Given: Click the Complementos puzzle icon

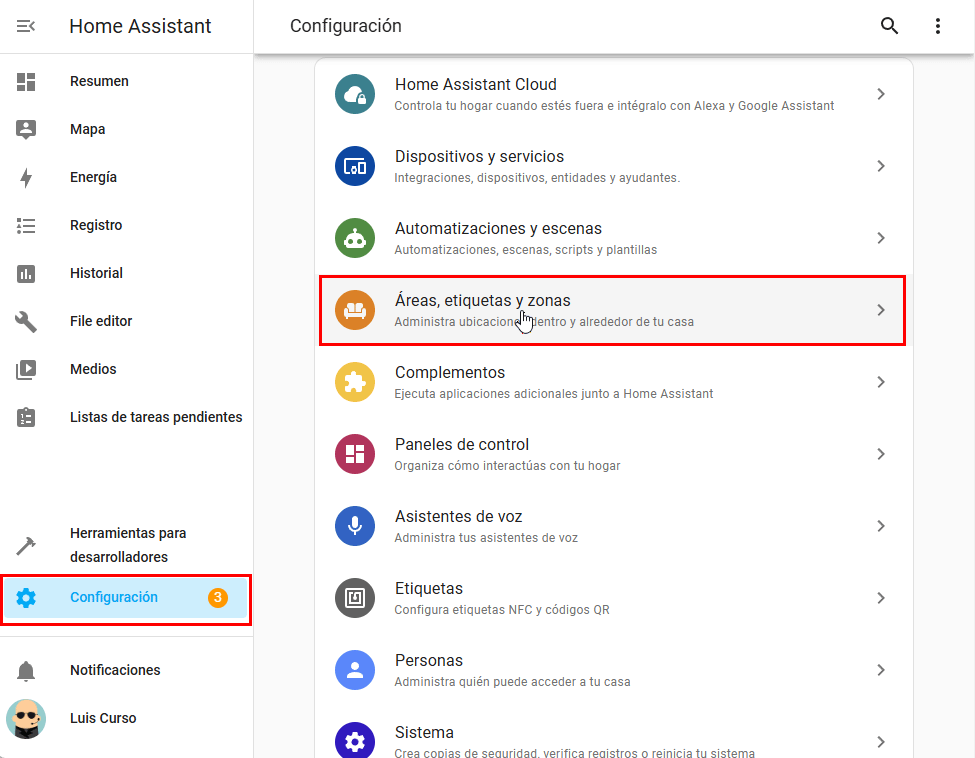Looking at the screenshot, I should click(355, 382).
